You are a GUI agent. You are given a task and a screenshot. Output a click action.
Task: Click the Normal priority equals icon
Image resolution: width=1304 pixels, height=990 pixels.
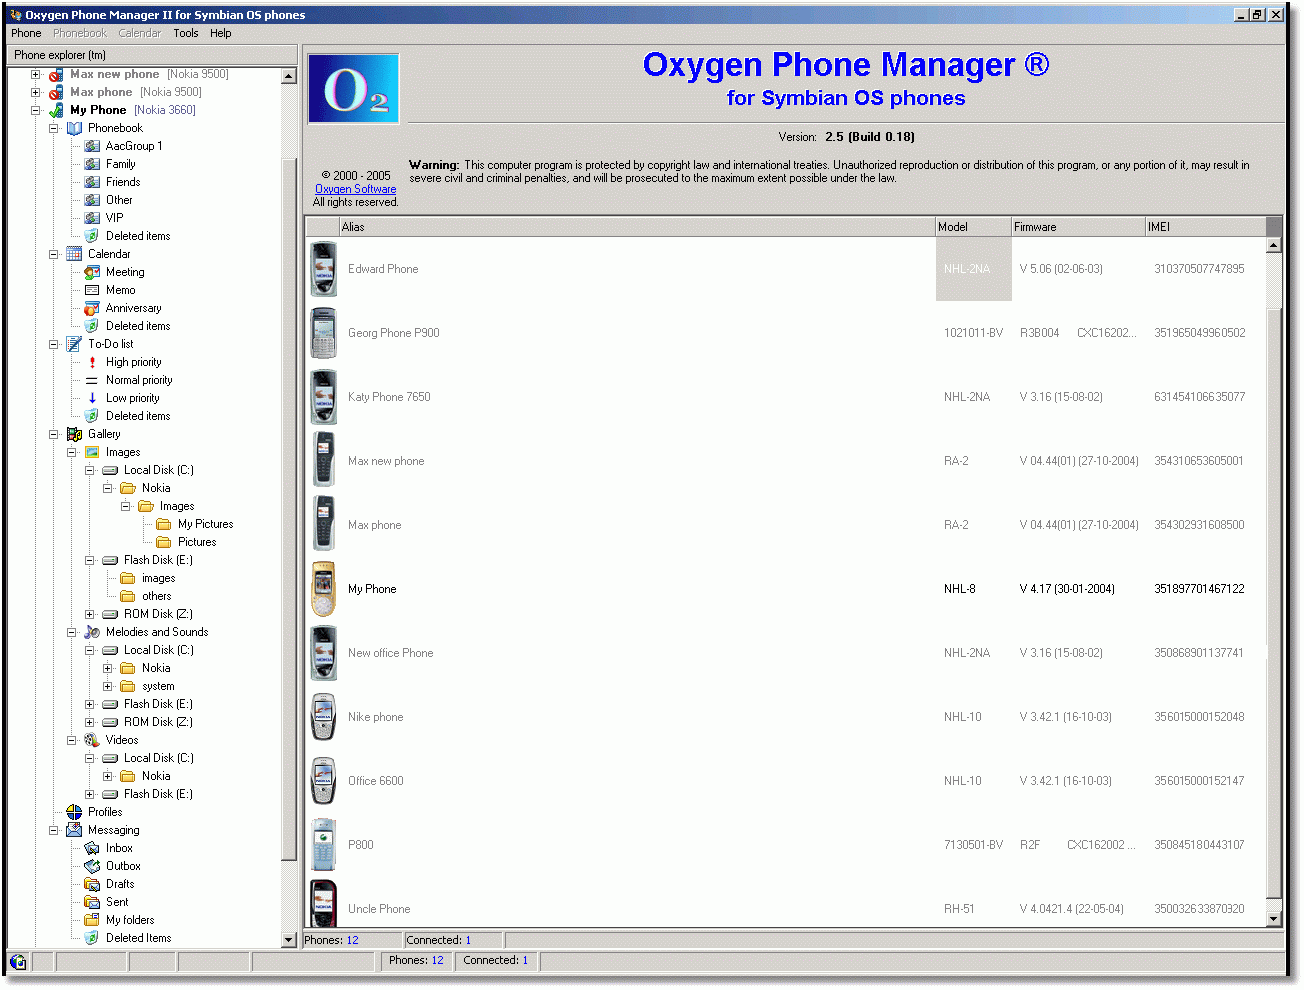(92, 380)
